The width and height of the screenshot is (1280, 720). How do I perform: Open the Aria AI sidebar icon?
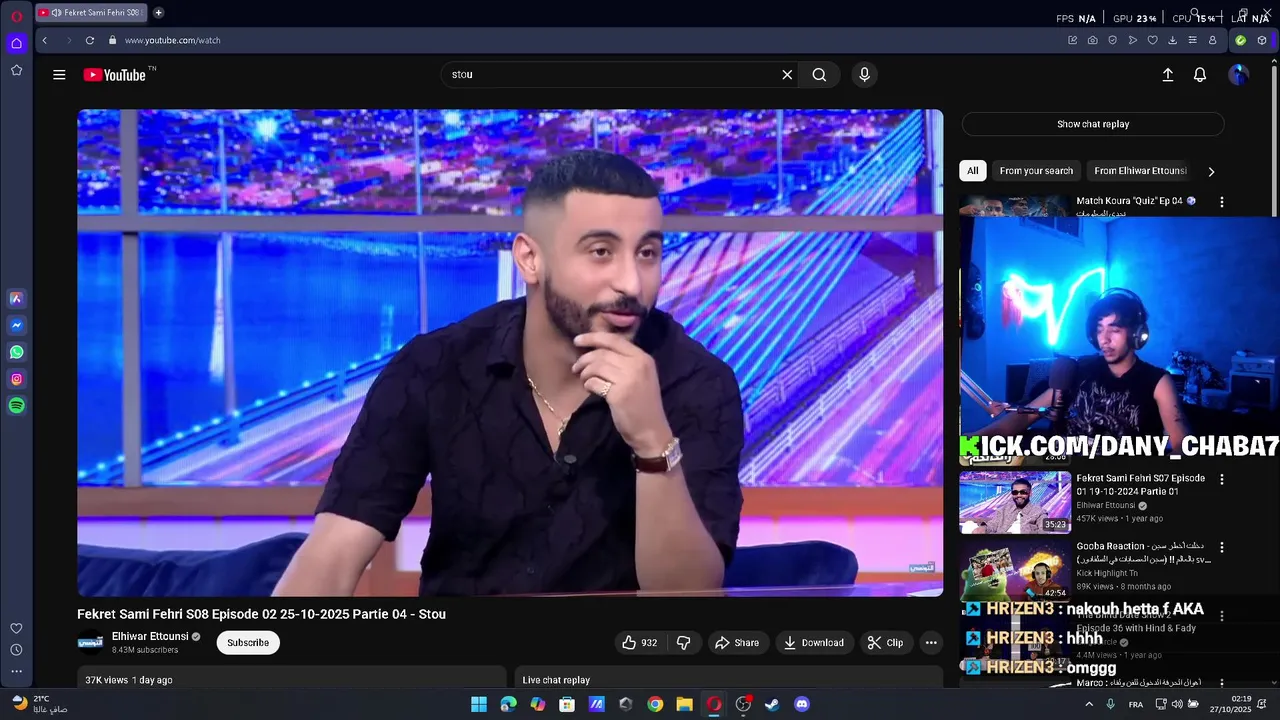16,298
